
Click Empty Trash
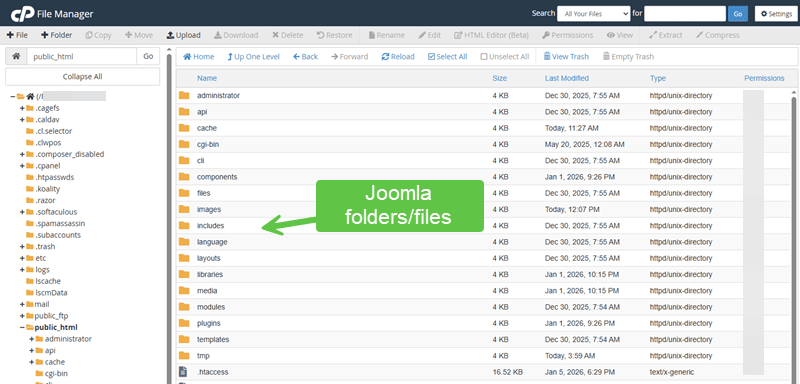(x=628, y=57)
